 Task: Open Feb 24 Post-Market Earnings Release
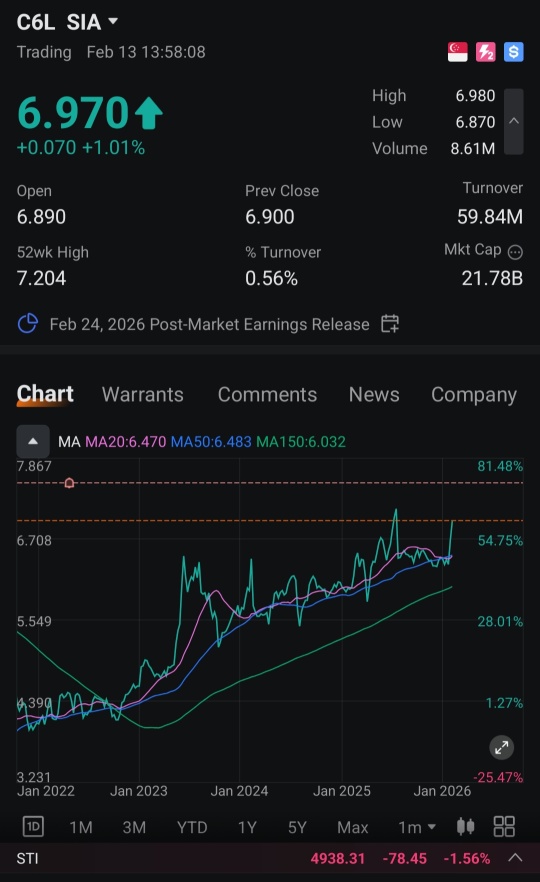click(209, 324)
